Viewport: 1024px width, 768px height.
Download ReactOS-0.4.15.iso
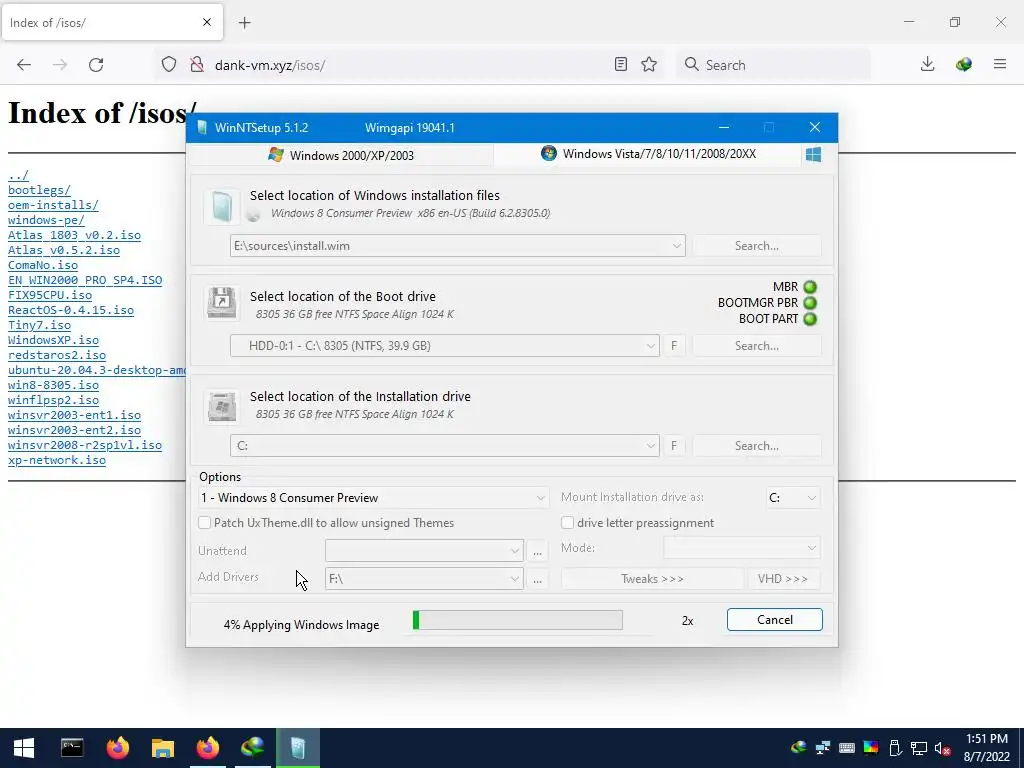click(71, 310)
